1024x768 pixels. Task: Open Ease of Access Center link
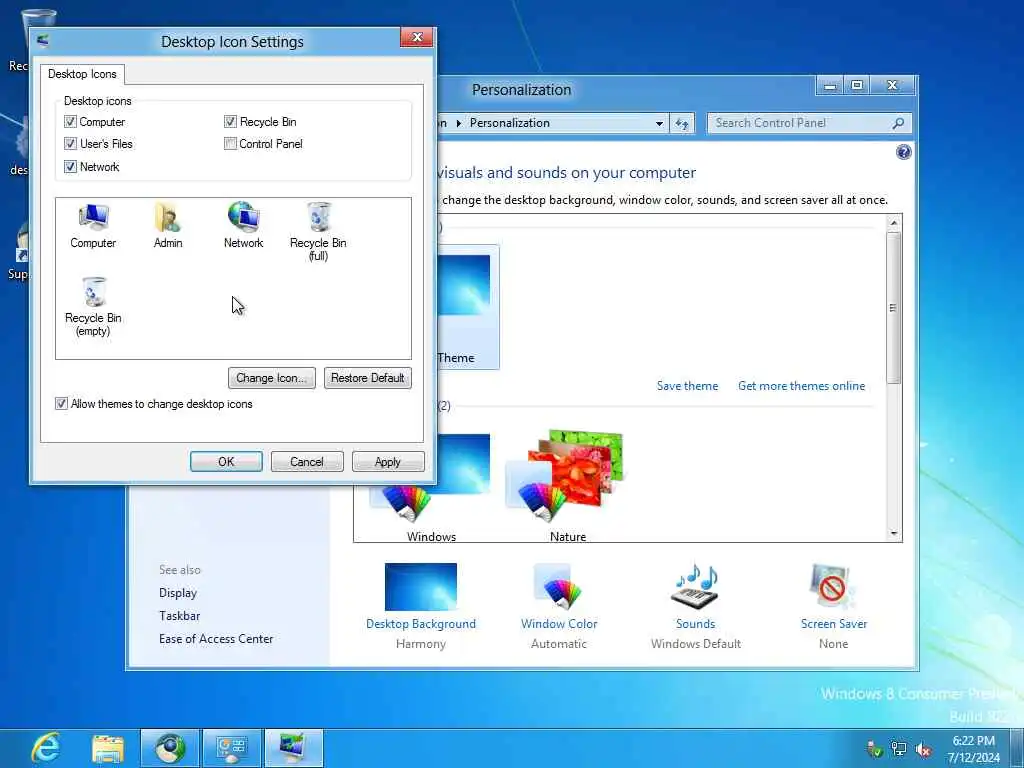[x=216, y=639]
